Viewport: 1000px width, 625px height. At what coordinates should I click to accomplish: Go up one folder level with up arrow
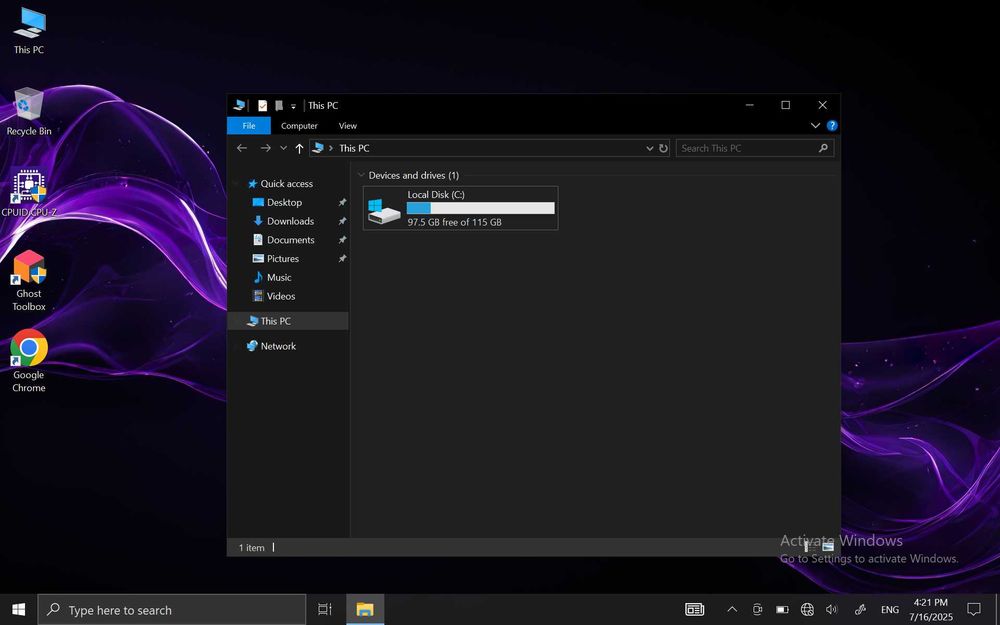[x=299, y=148]
